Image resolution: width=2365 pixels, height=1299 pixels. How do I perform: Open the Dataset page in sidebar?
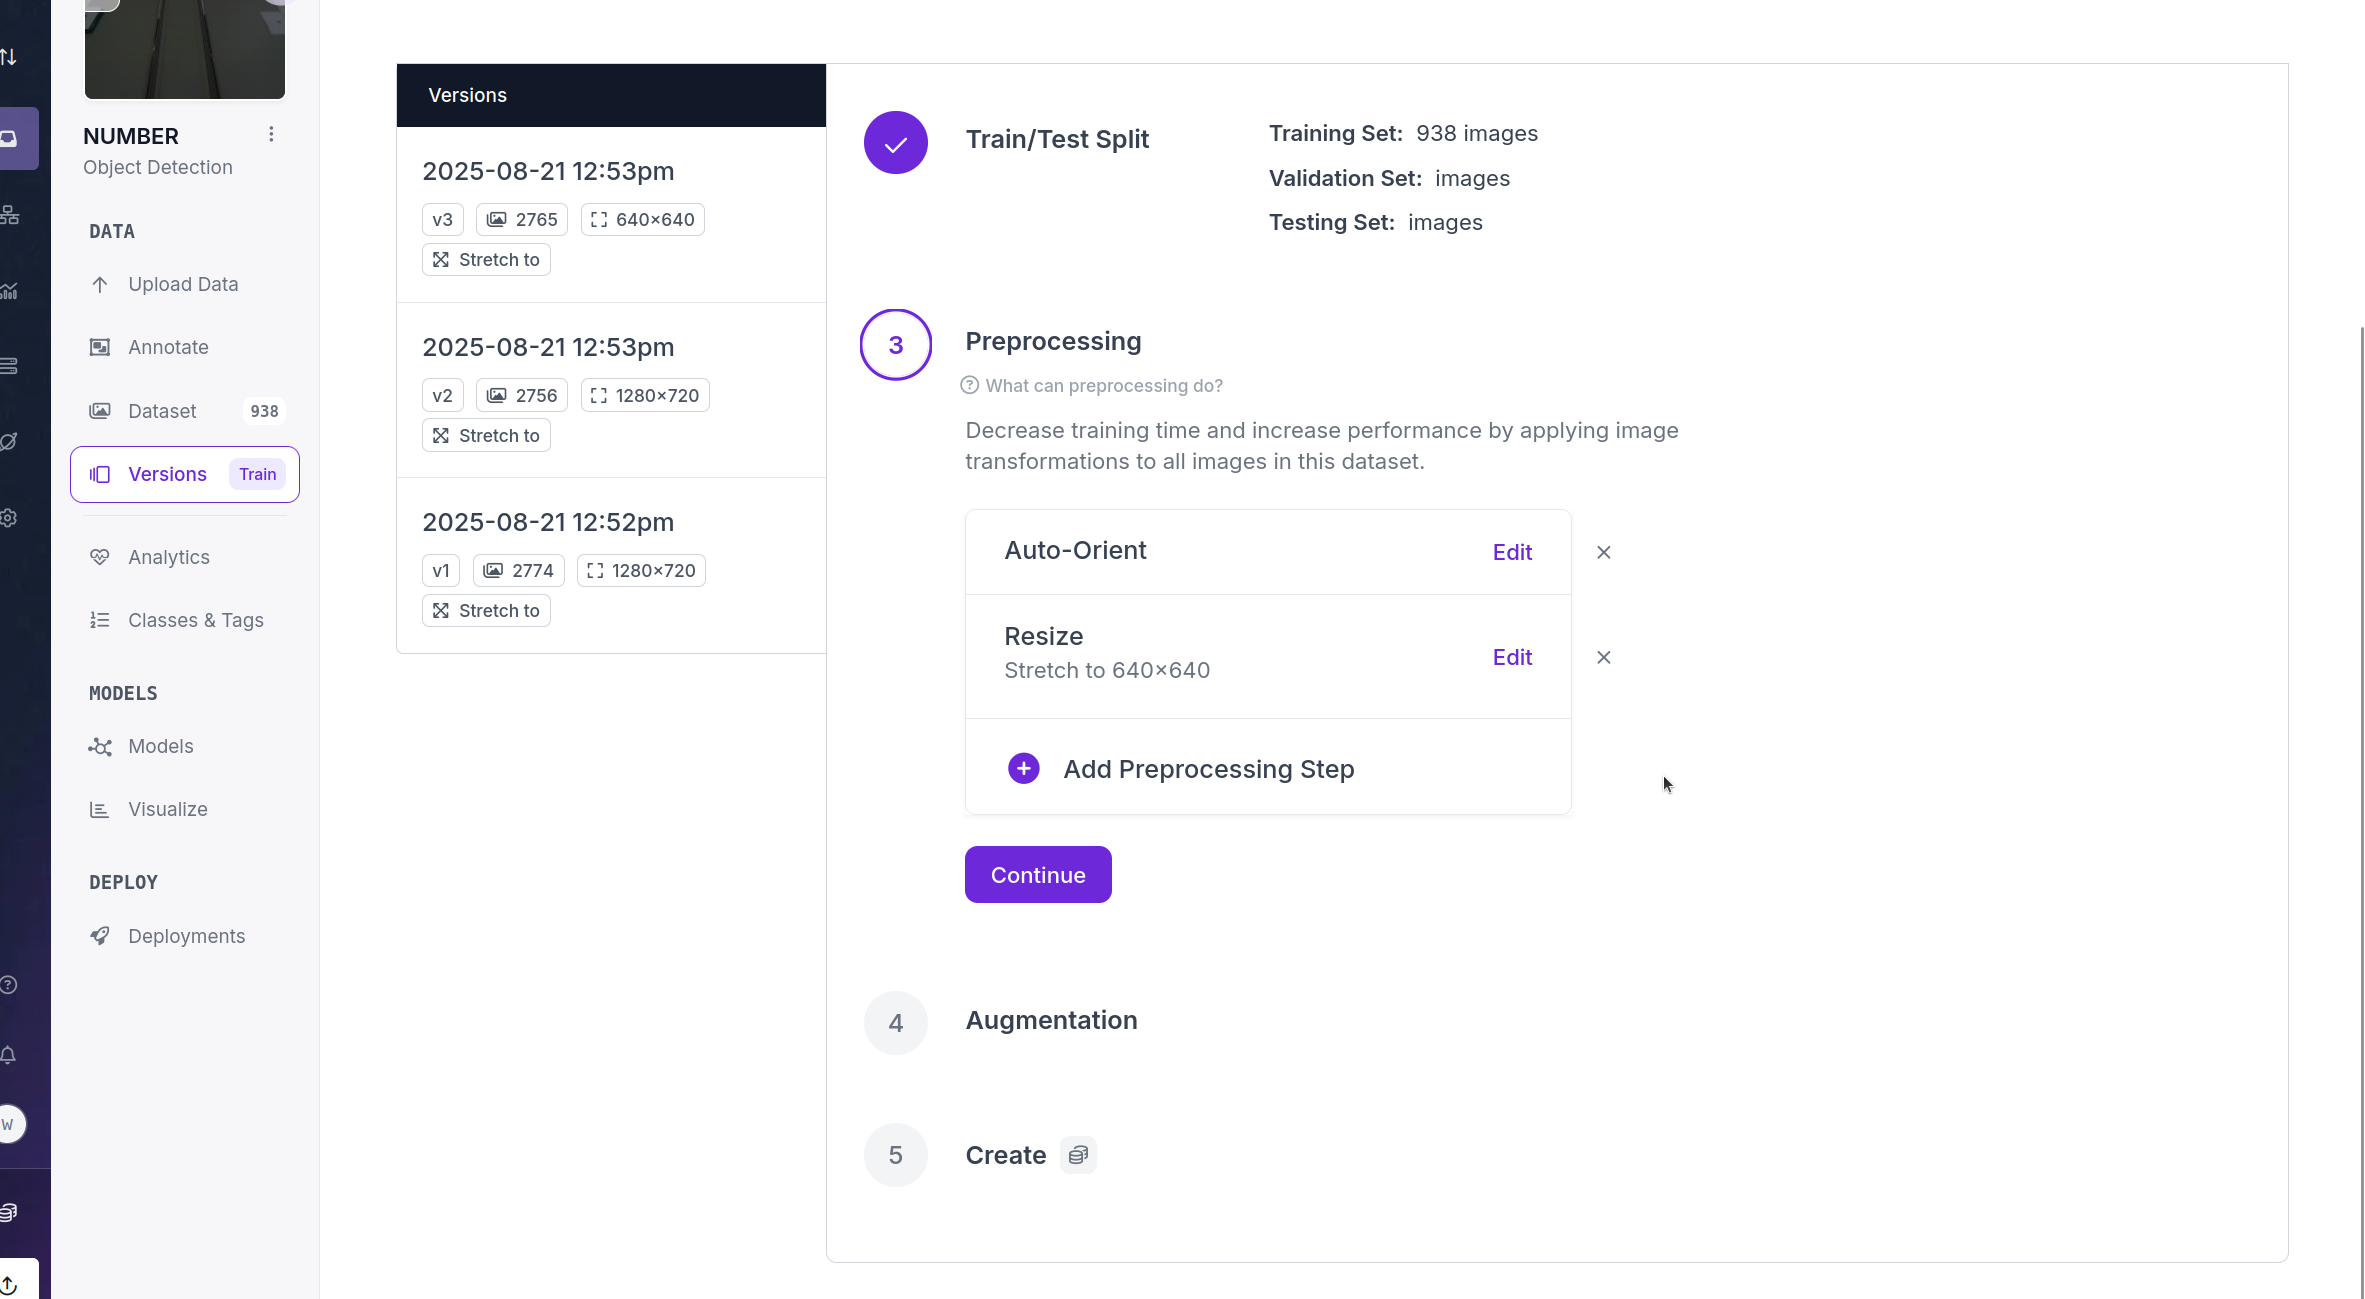tap(162, 411)
